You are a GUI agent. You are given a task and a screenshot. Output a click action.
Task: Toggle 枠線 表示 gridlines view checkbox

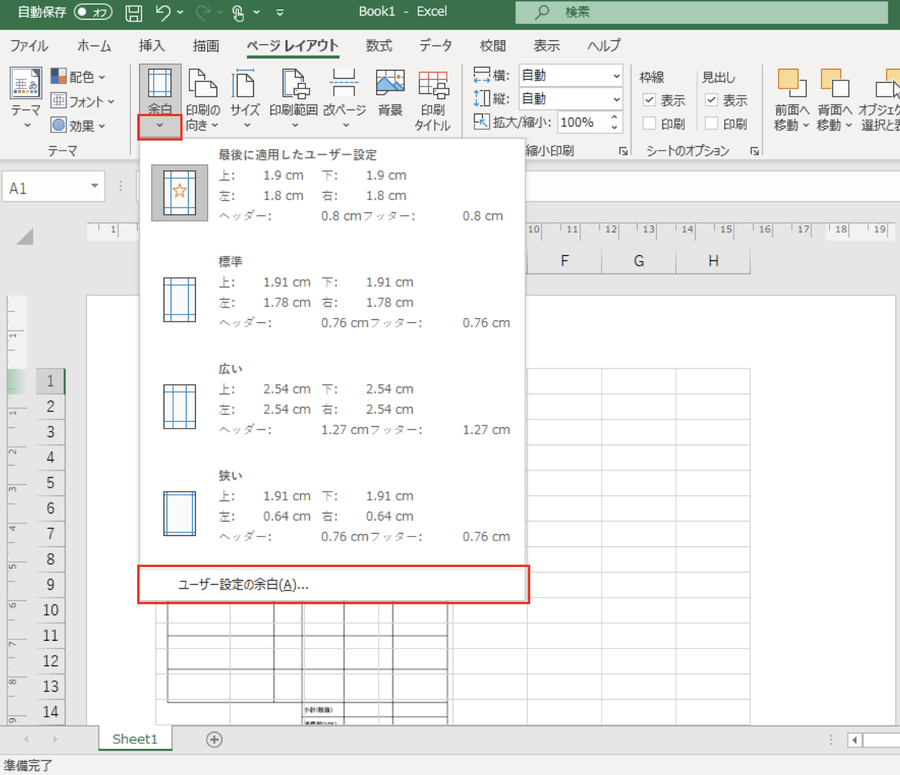coord(649,100)
